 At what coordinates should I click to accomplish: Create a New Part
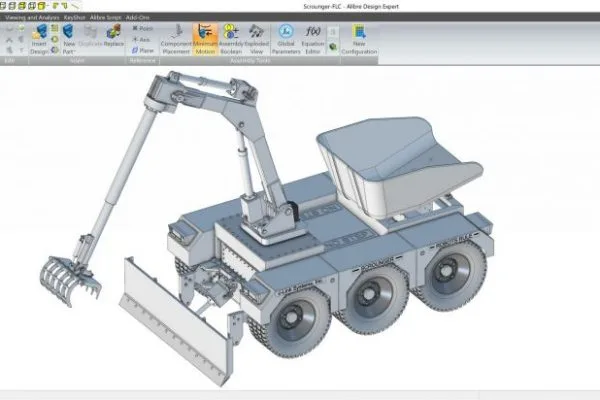[68, 39]
